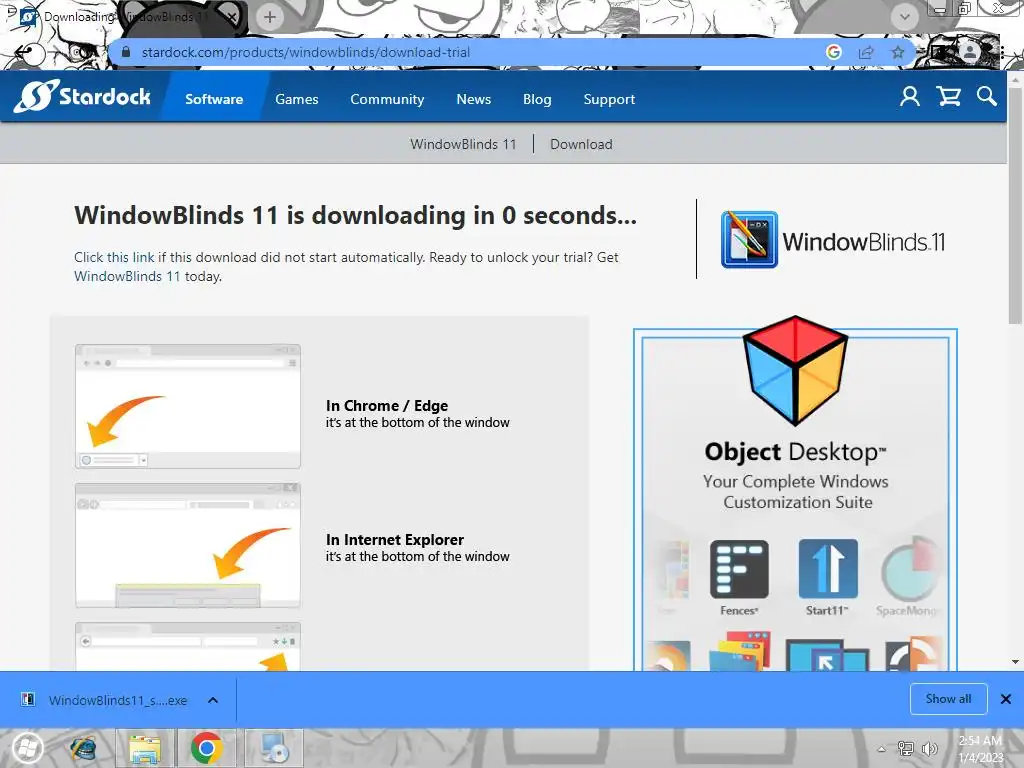The image size is (1024, 768).
Task: Click the Google icon in address bar
Action: [833, 52]
